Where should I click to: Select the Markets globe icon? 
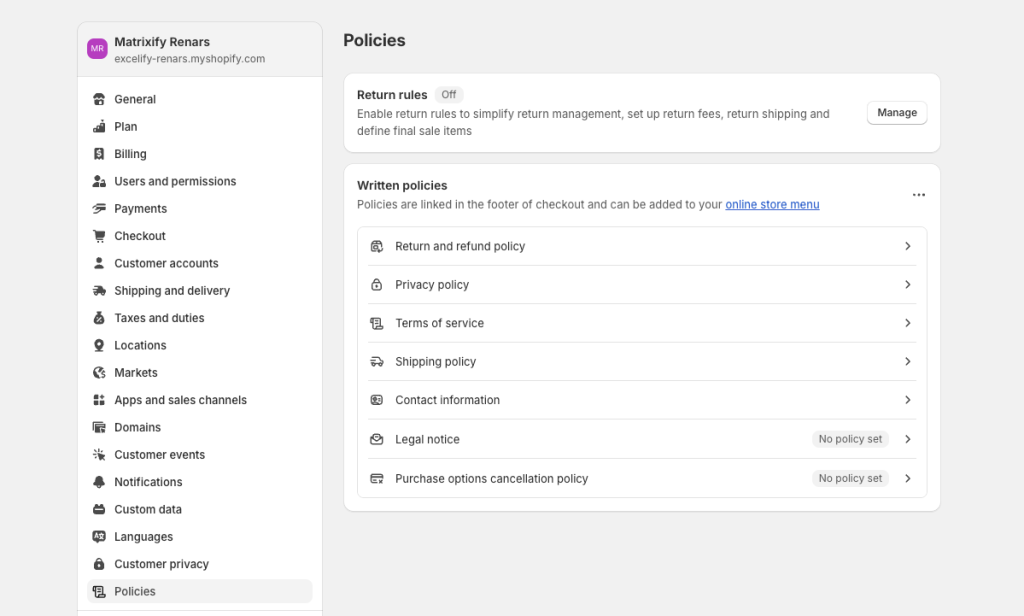point(97,372)
